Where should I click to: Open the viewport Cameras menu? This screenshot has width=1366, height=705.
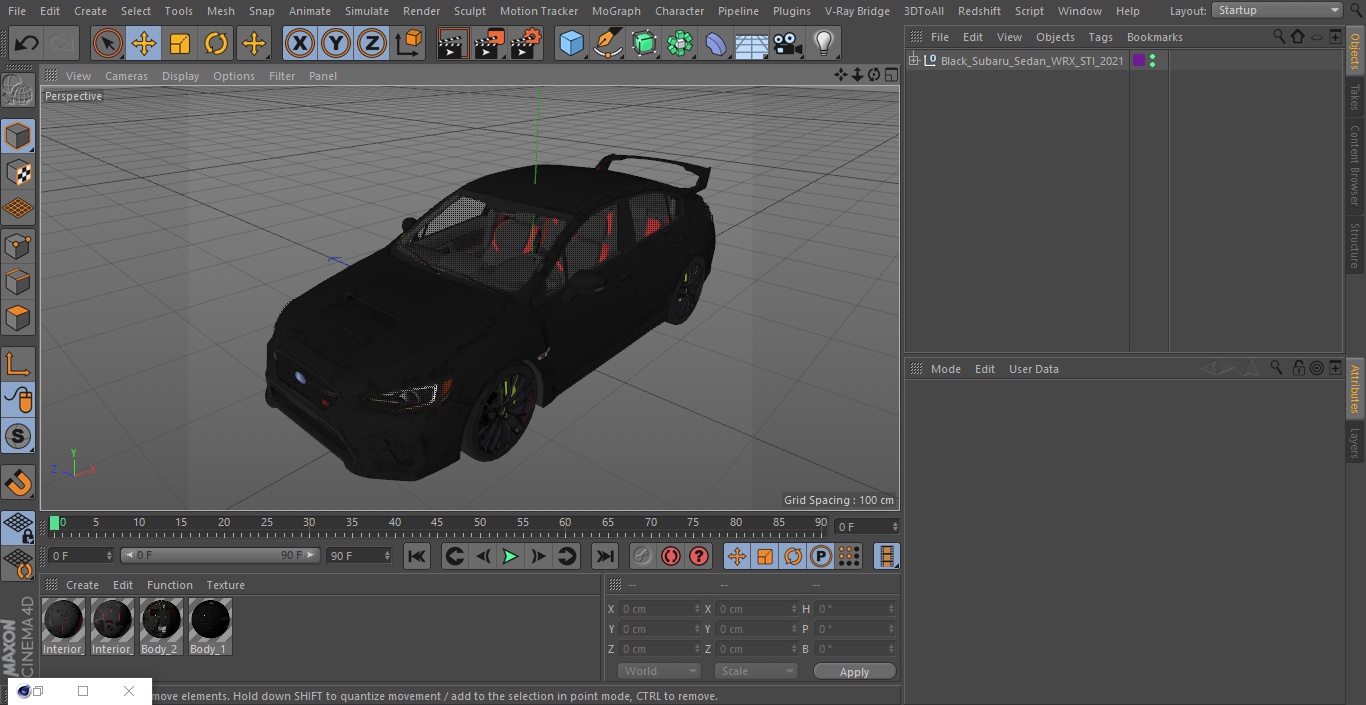pyautogui.click(x=126, y=76)
